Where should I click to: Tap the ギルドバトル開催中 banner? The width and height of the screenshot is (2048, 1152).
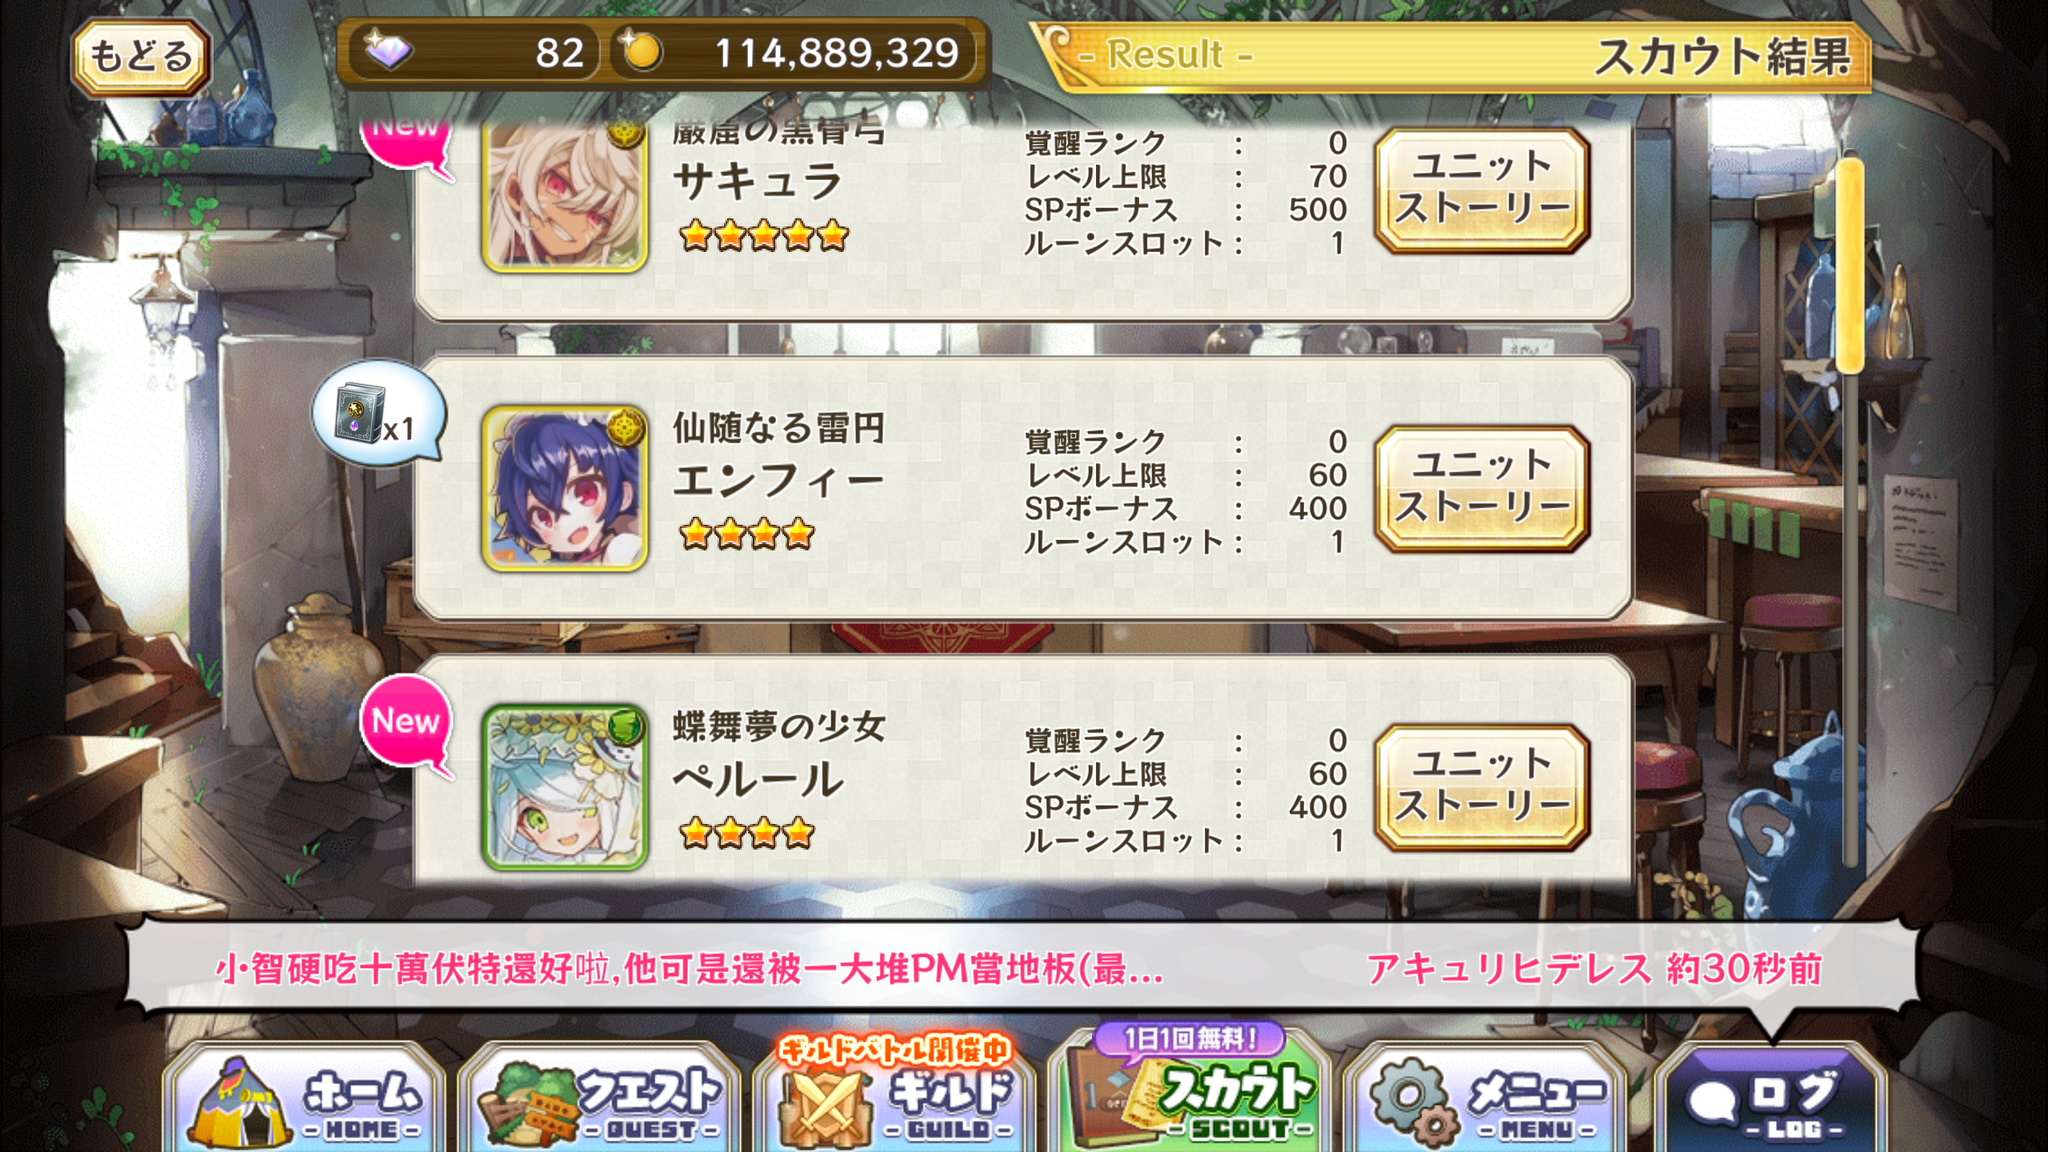894,1049
